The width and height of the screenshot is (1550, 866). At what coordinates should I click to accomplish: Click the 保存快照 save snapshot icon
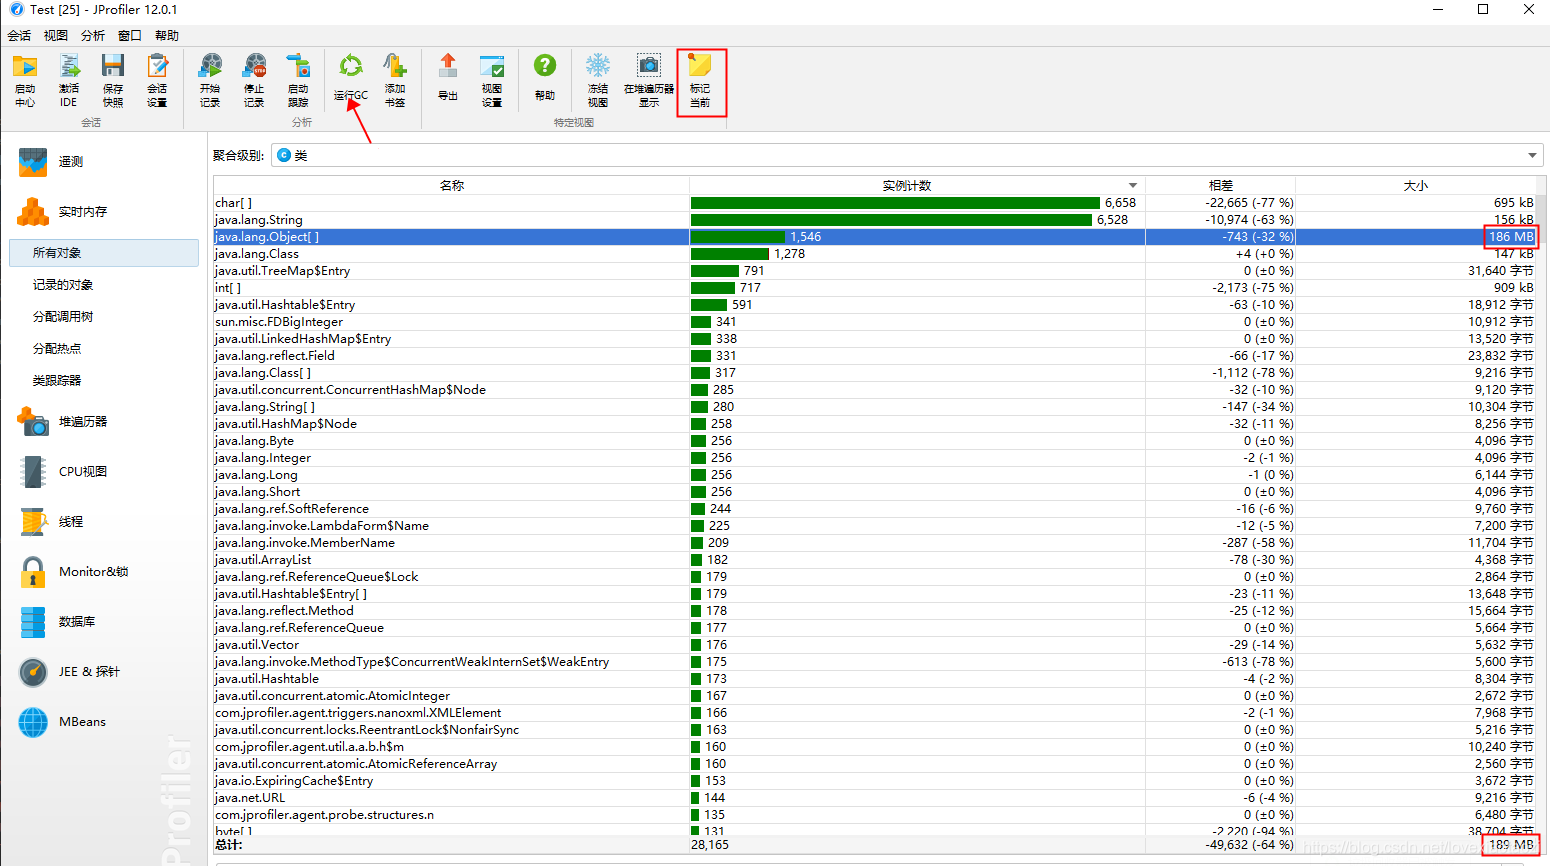coord(113,68)
